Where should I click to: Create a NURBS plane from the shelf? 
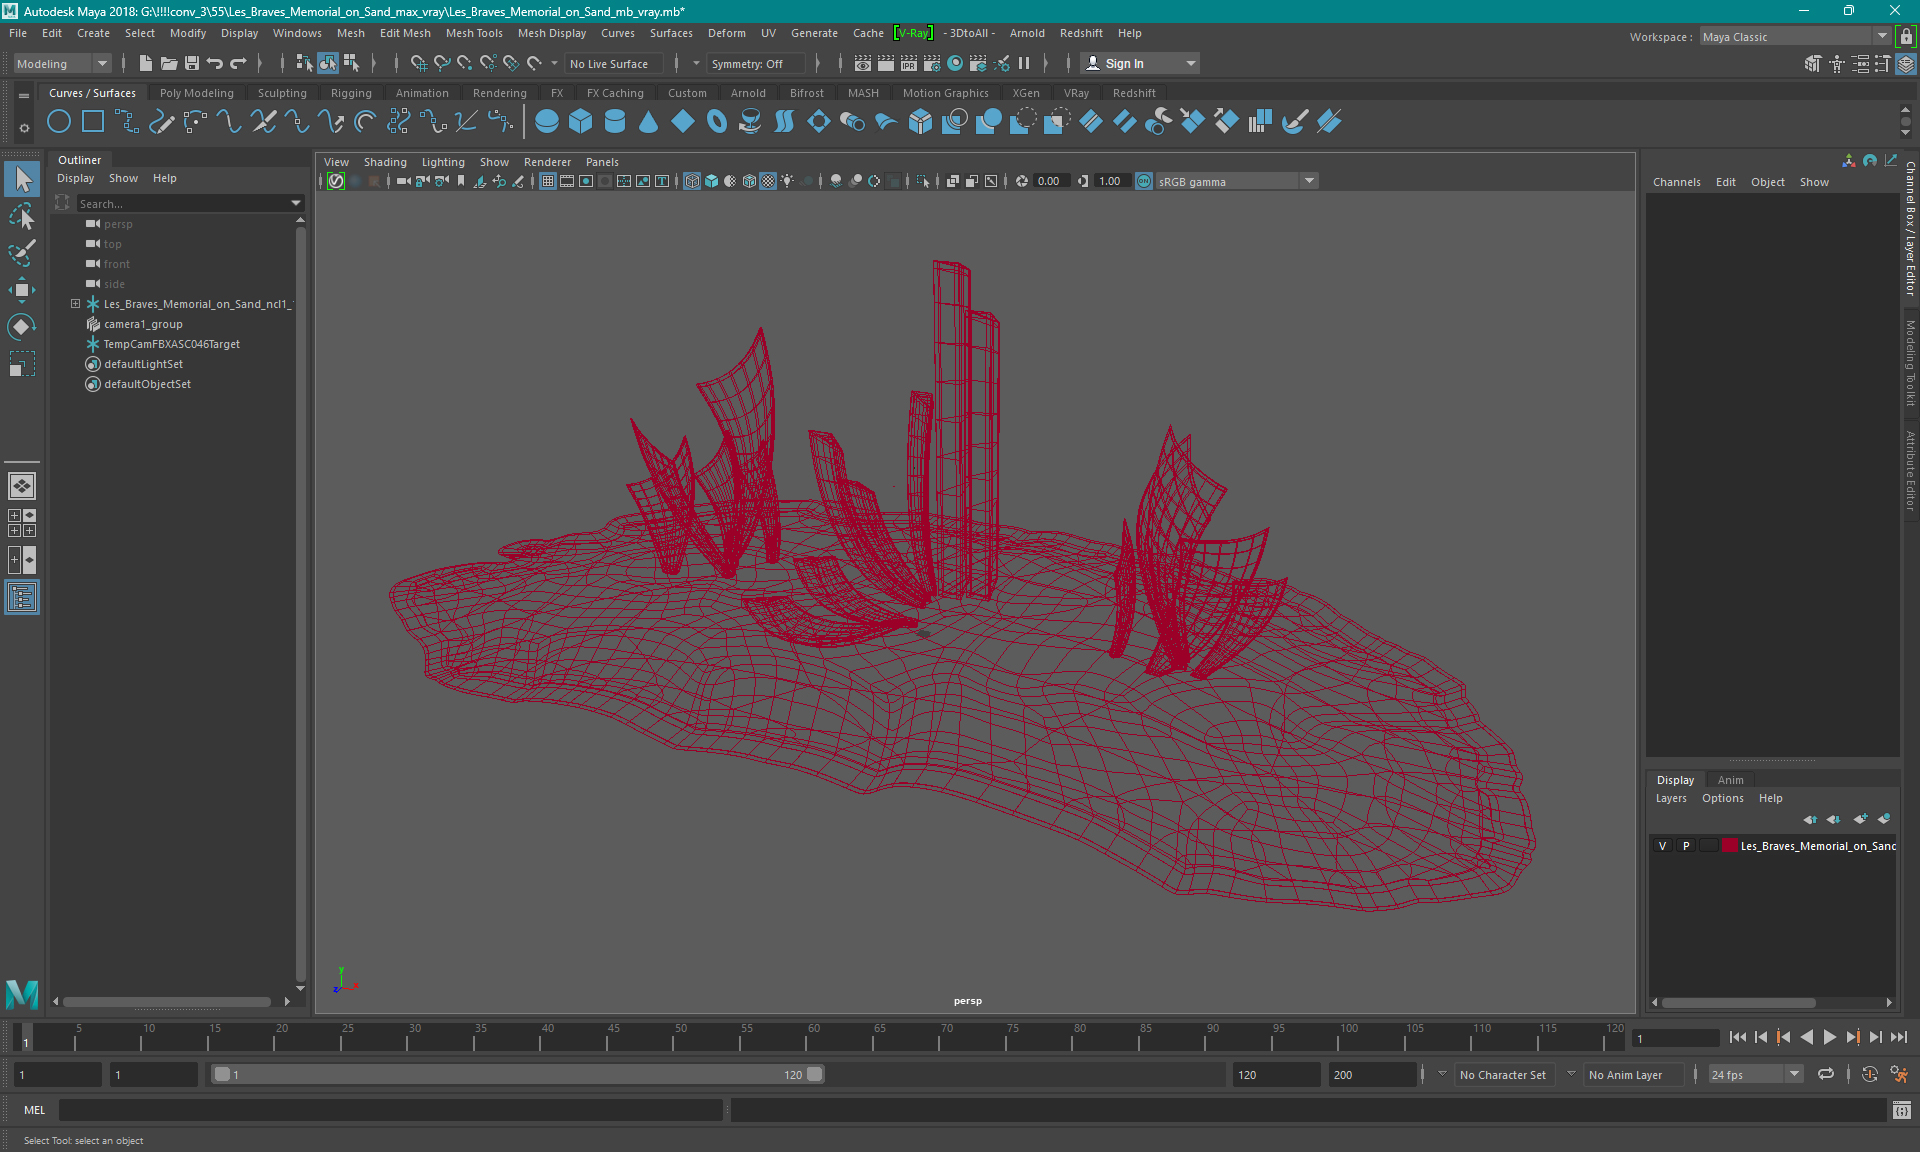click(x=683, y=122)
